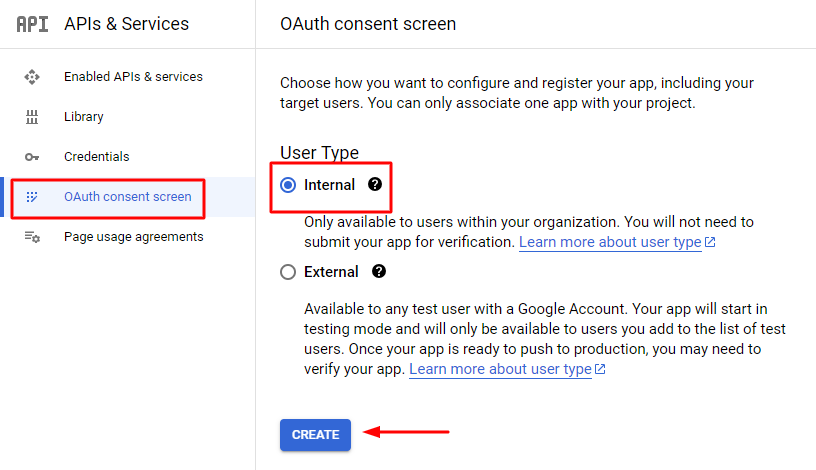Screen dimensions: 816x470
Task: Click the User Type heading
Action: pos(320,153)
